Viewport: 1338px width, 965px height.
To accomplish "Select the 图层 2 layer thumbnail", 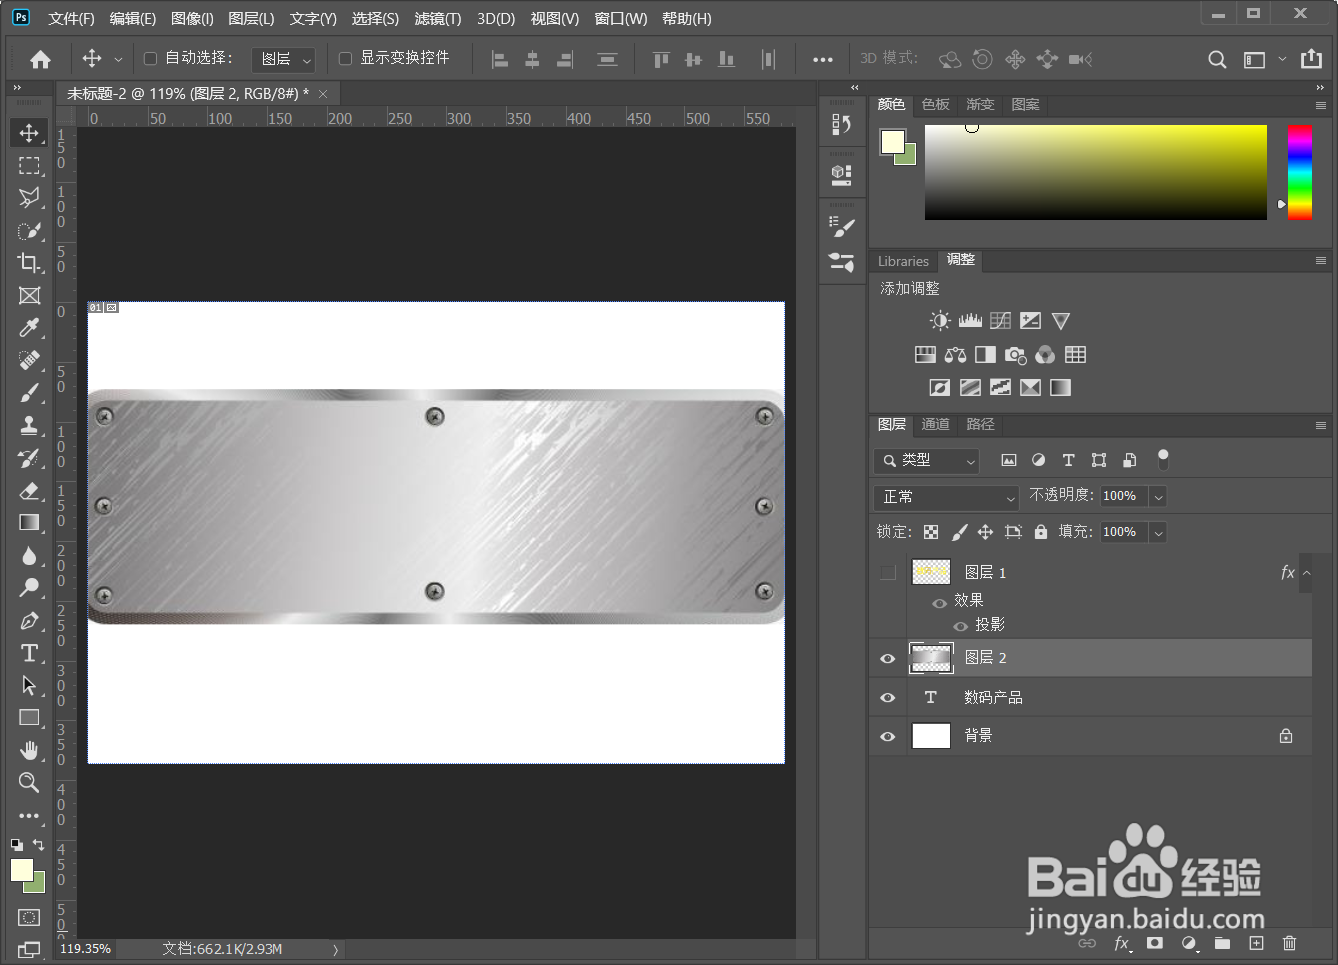I will [x=931, y=658].
